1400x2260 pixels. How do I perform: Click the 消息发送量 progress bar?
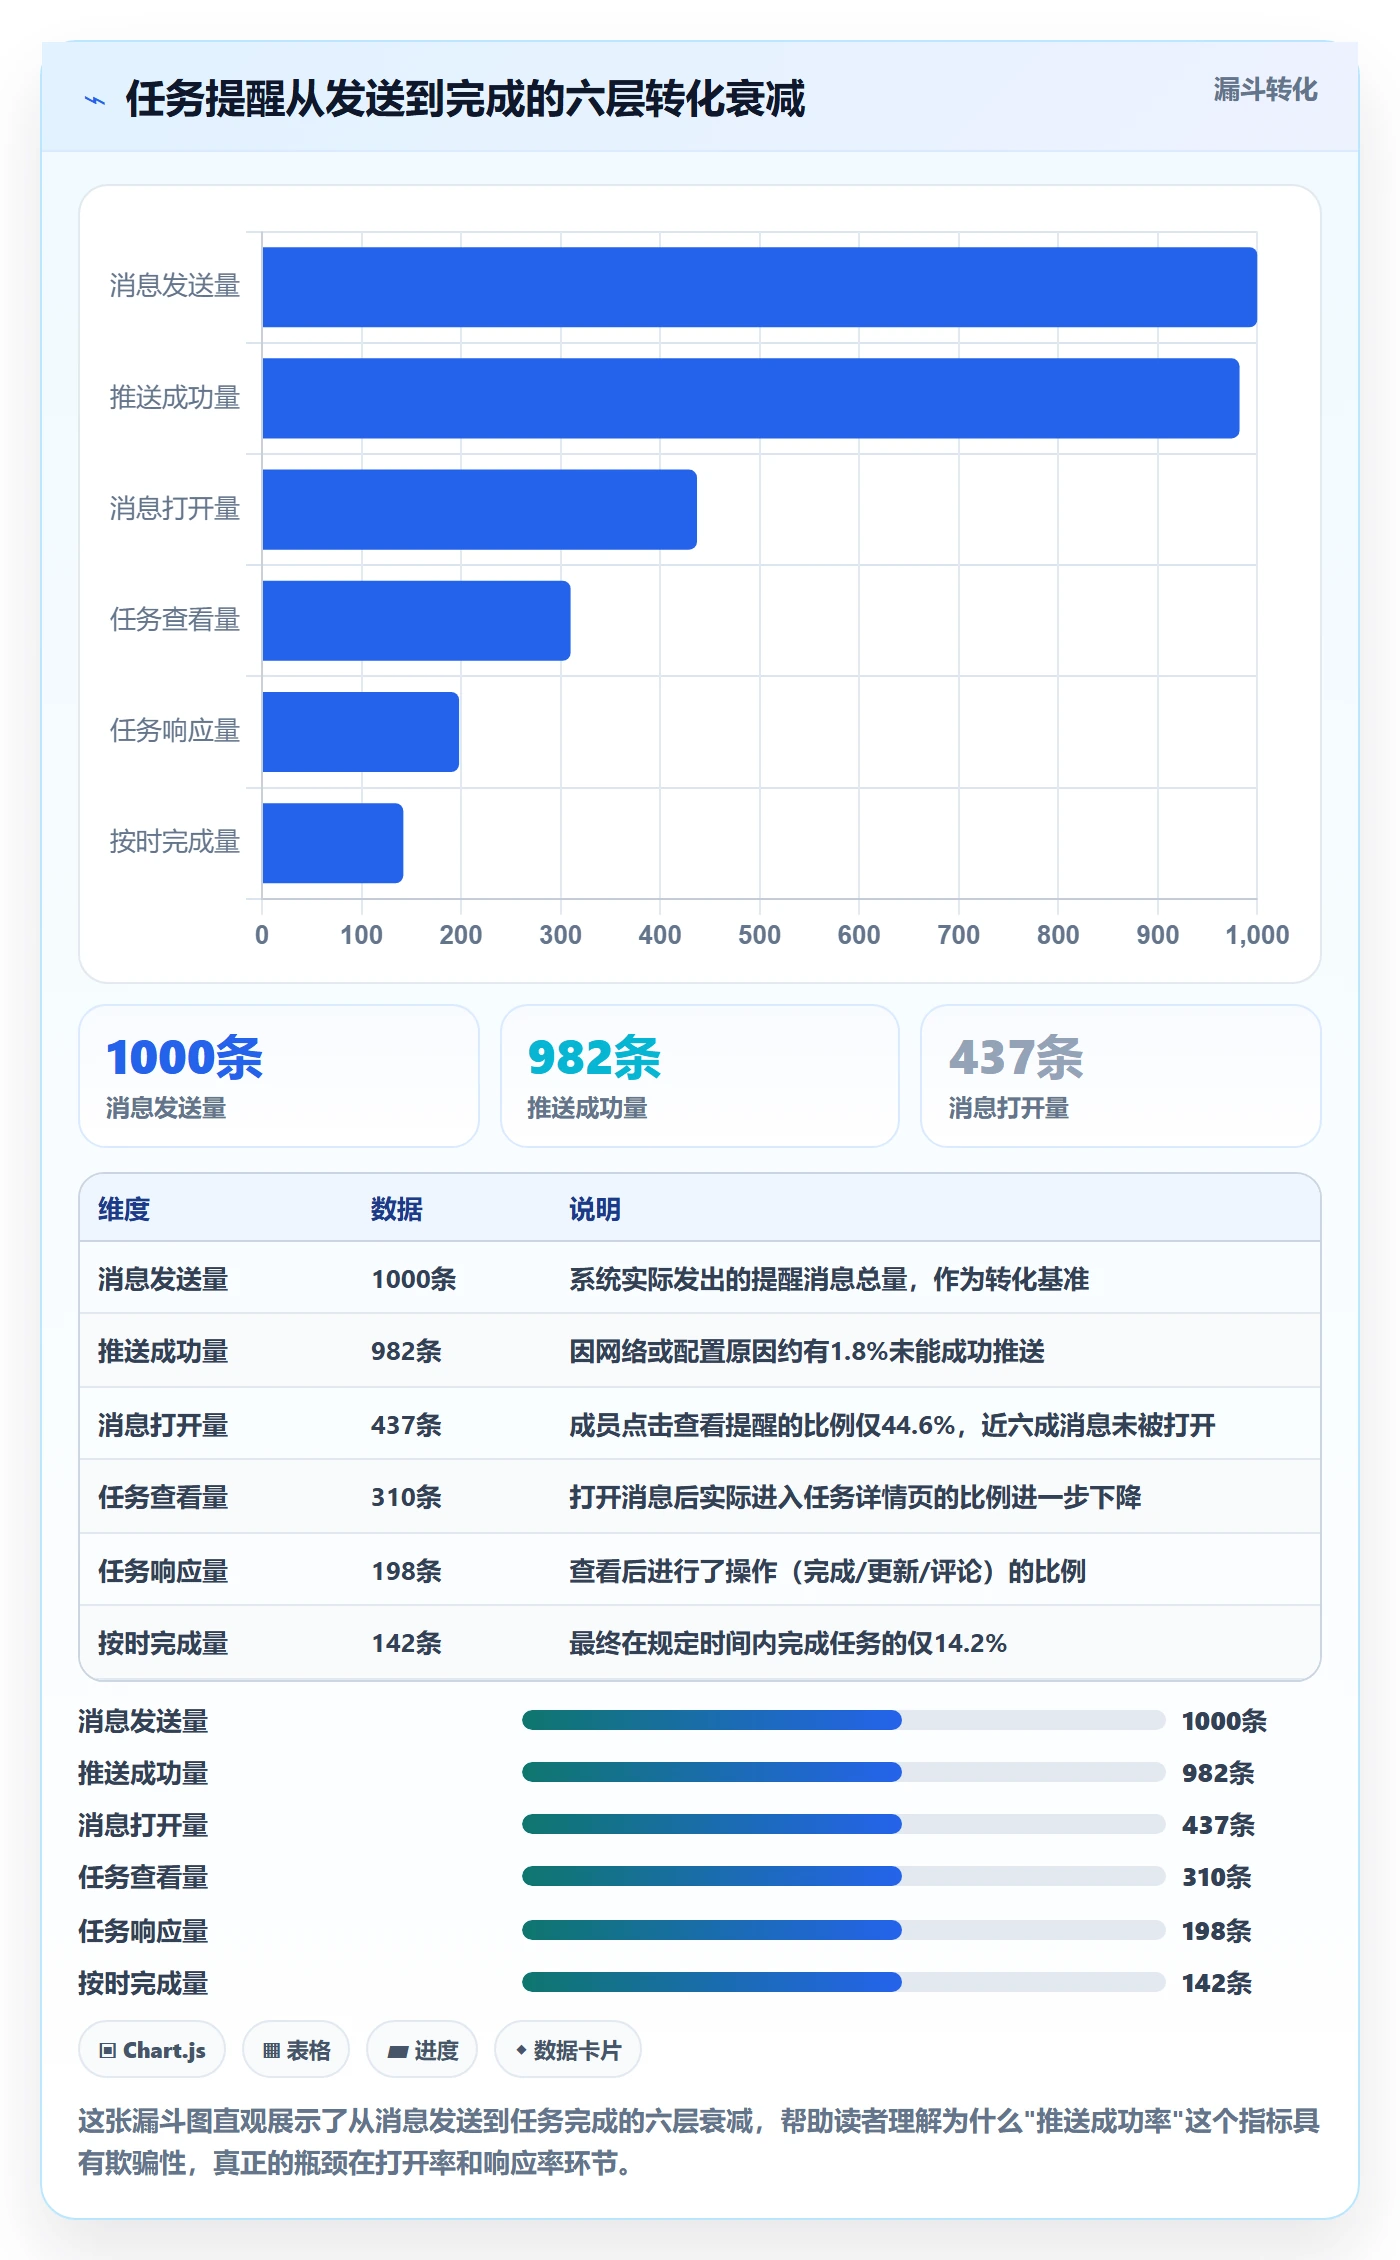[x=843, y=1720]
